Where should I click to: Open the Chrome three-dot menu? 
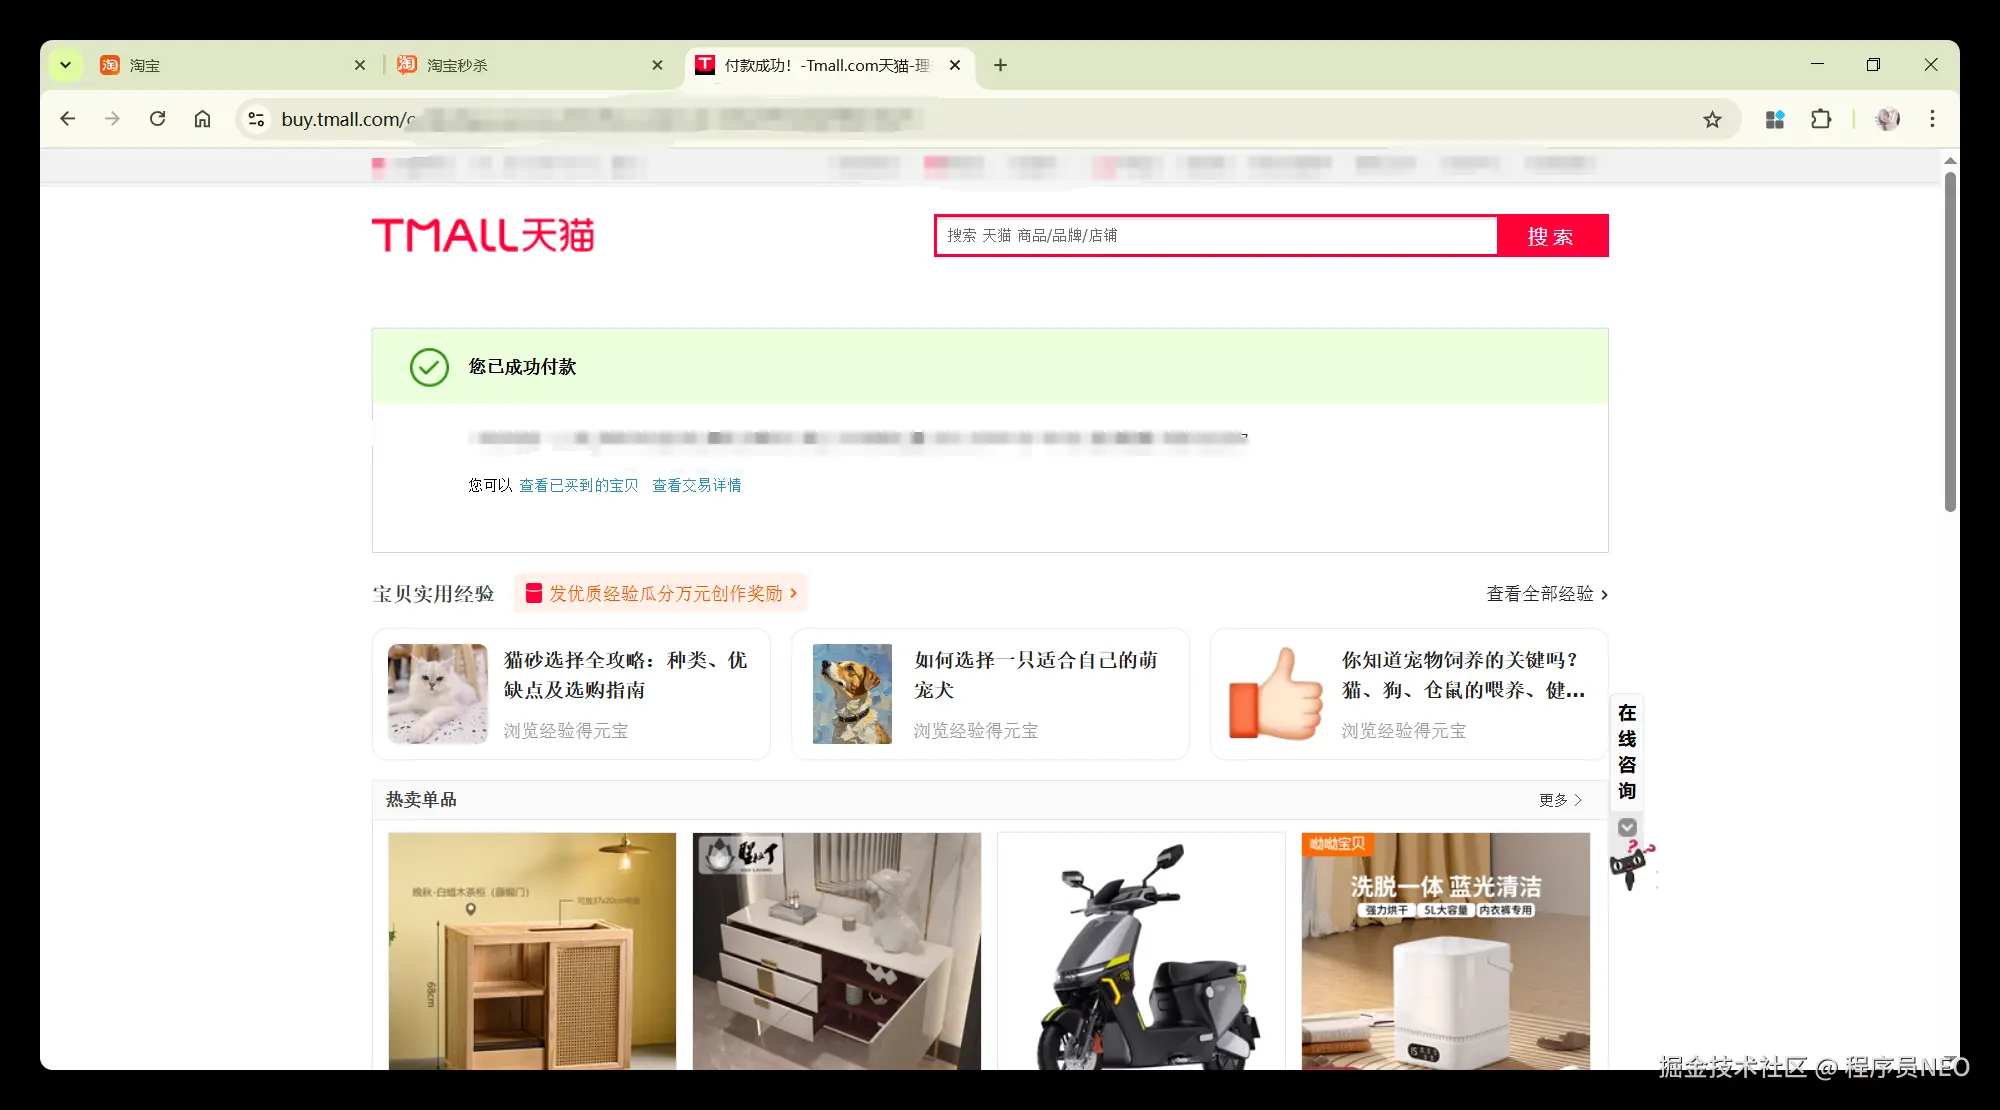(x=1932, y=119)
